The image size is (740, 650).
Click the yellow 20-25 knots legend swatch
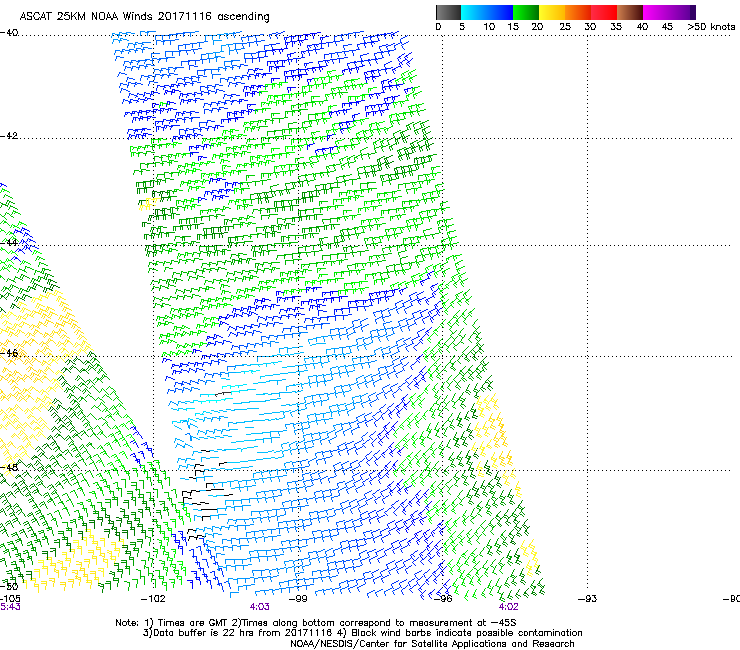coord(552,12)
